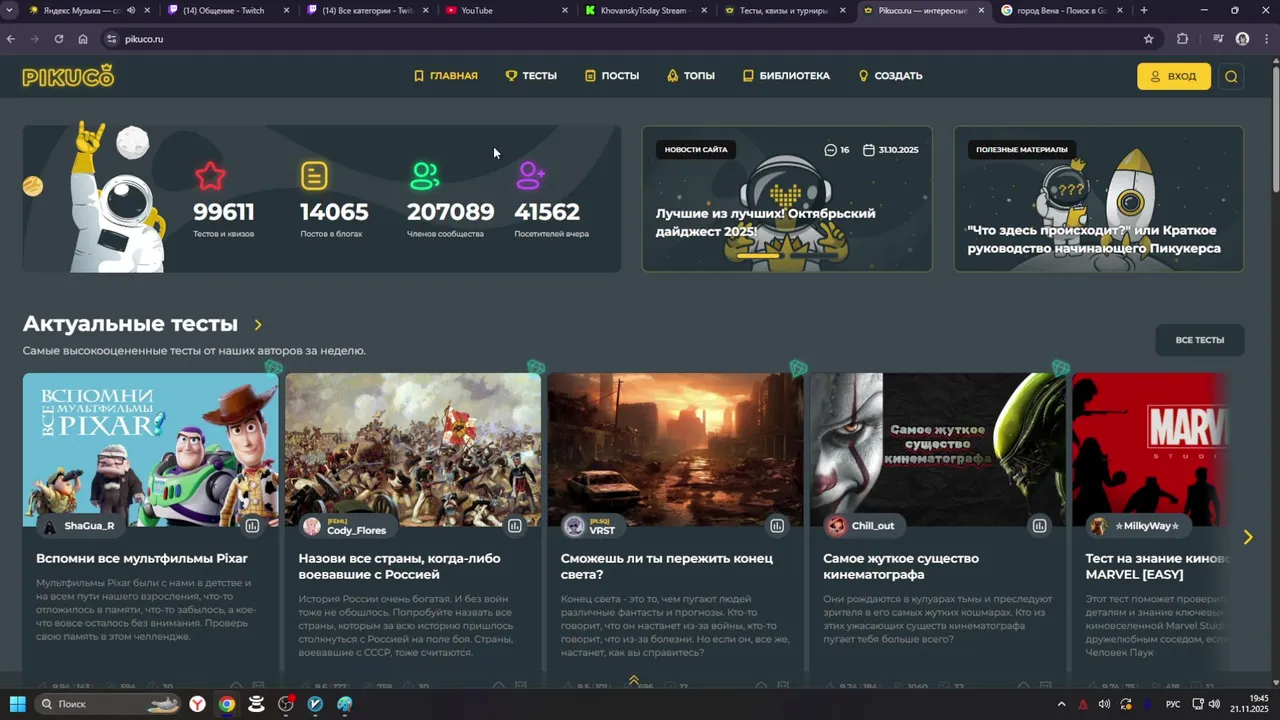Open the СОЗДАТЬ menu item
Viewport: 1280px width, 720px height.
890,76
